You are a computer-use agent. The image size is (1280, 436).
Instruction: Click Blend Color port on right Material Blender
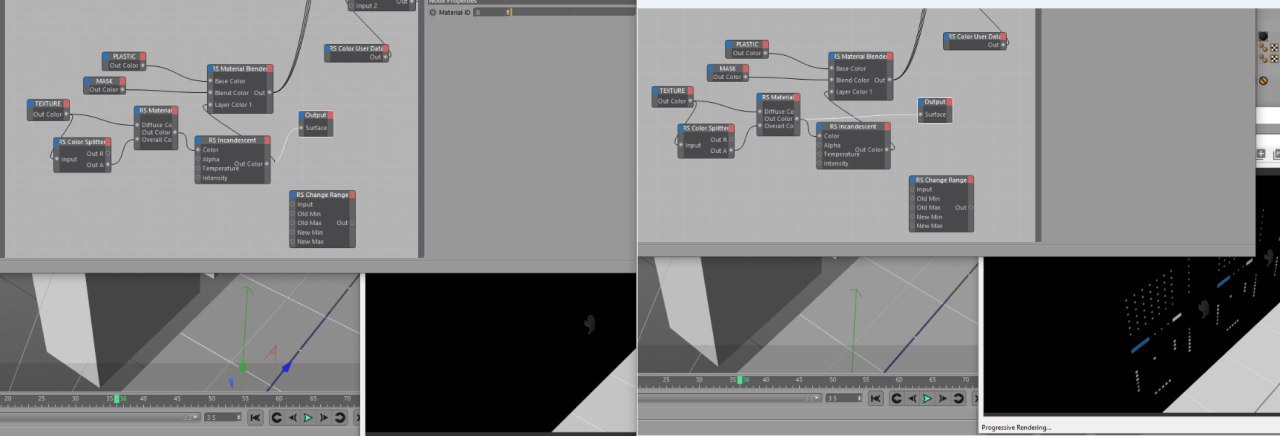(x=831, y=80)
